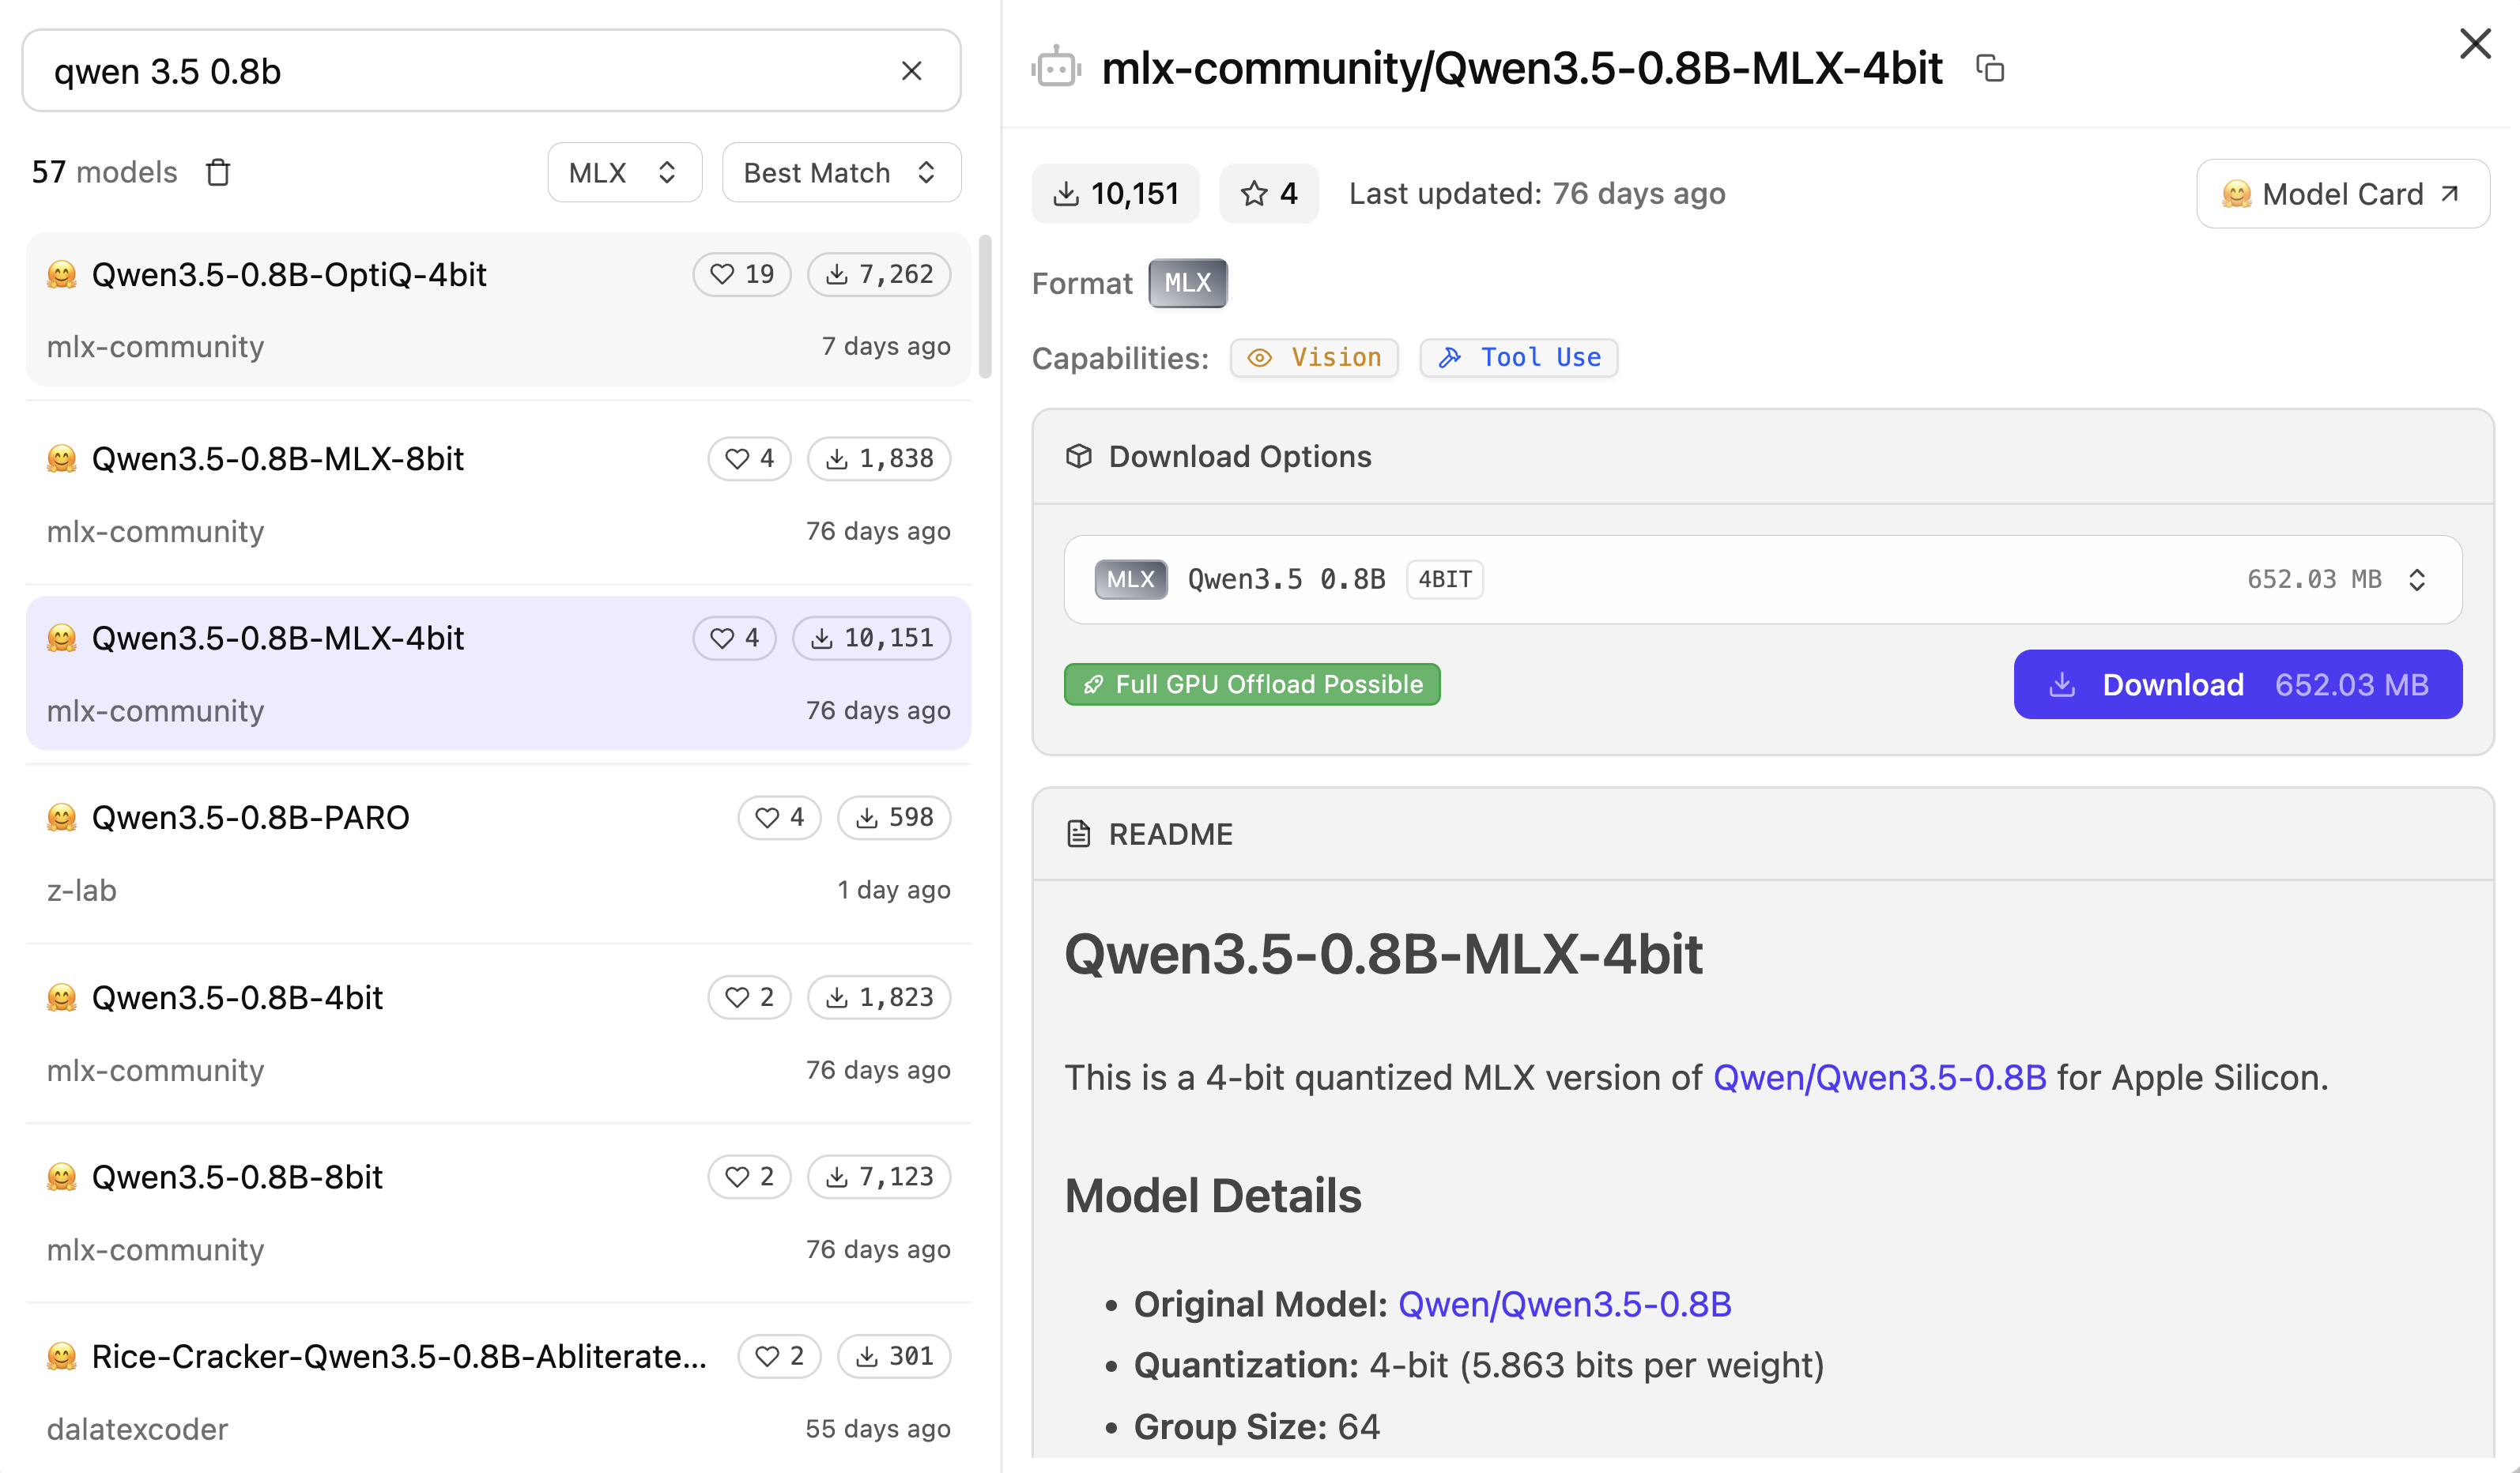Click likes badge on Qwen3.5-0.8B-PARO

point(780,818)
